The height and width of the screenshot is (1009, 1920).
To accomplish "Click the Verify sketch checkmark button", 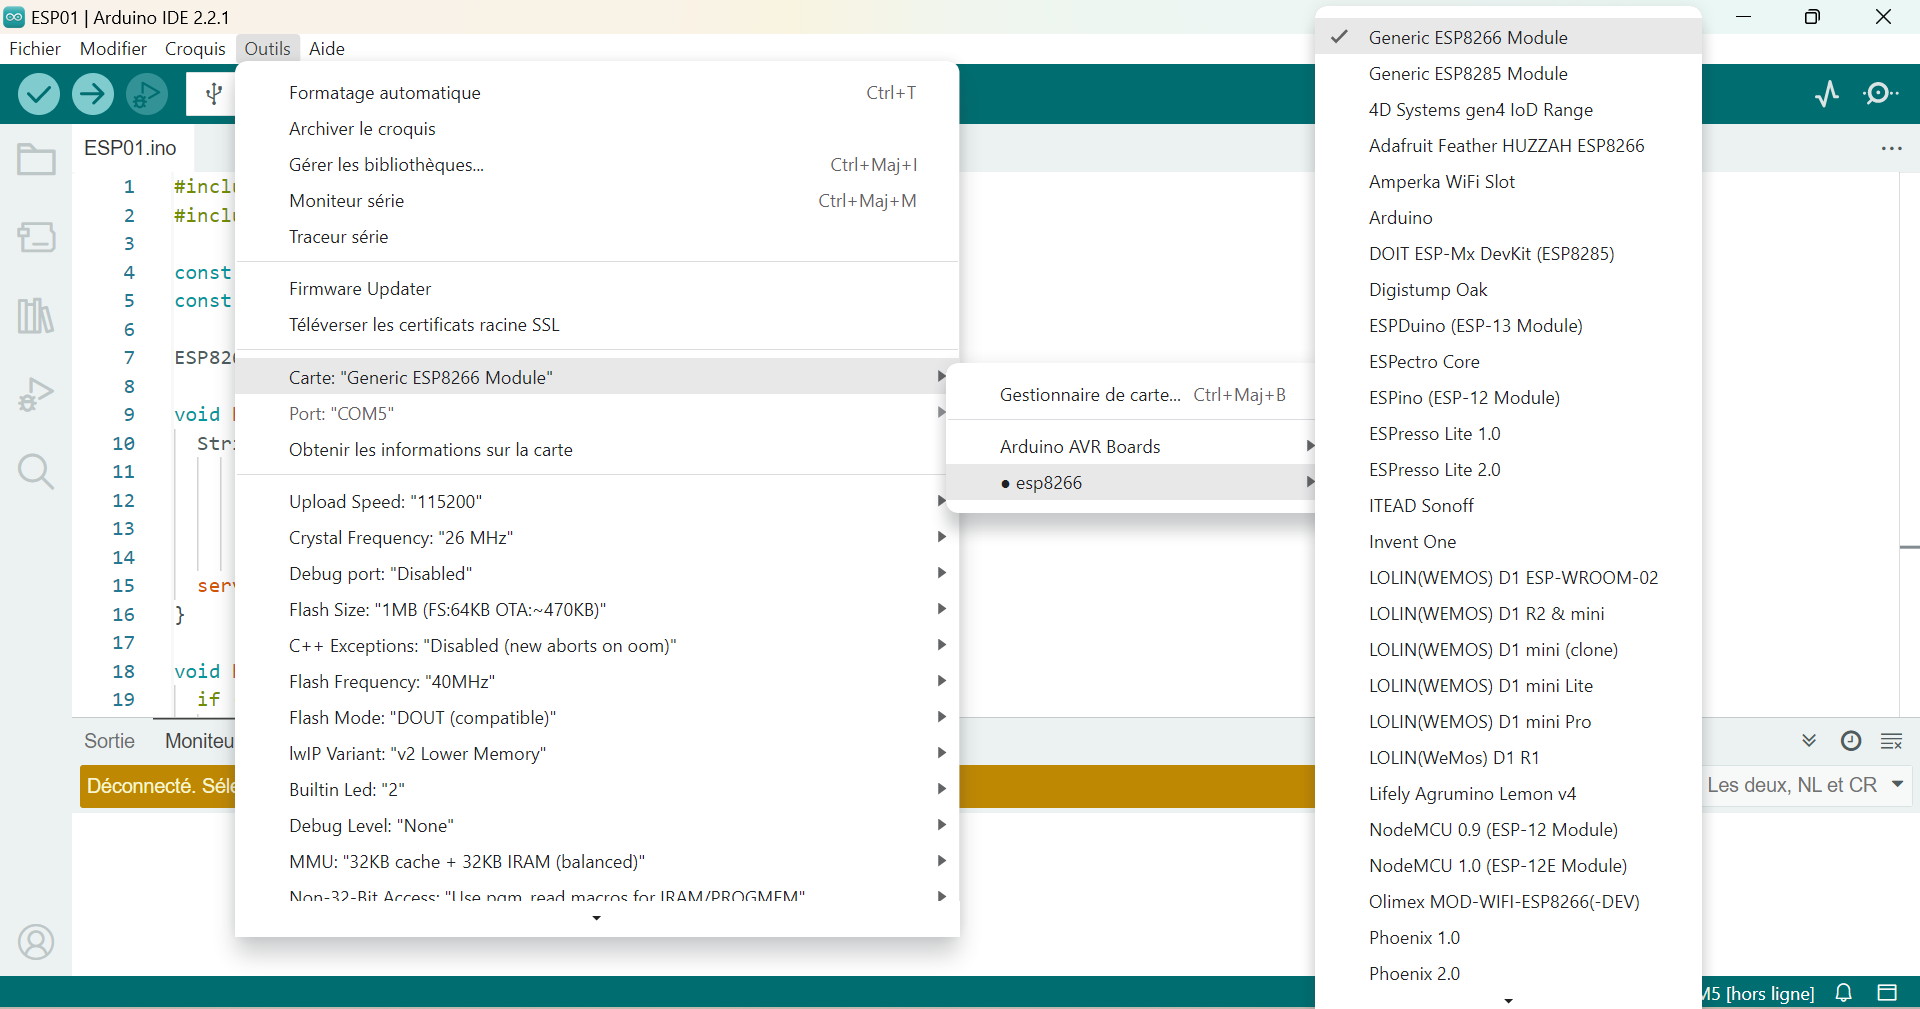I will (38, 94).
